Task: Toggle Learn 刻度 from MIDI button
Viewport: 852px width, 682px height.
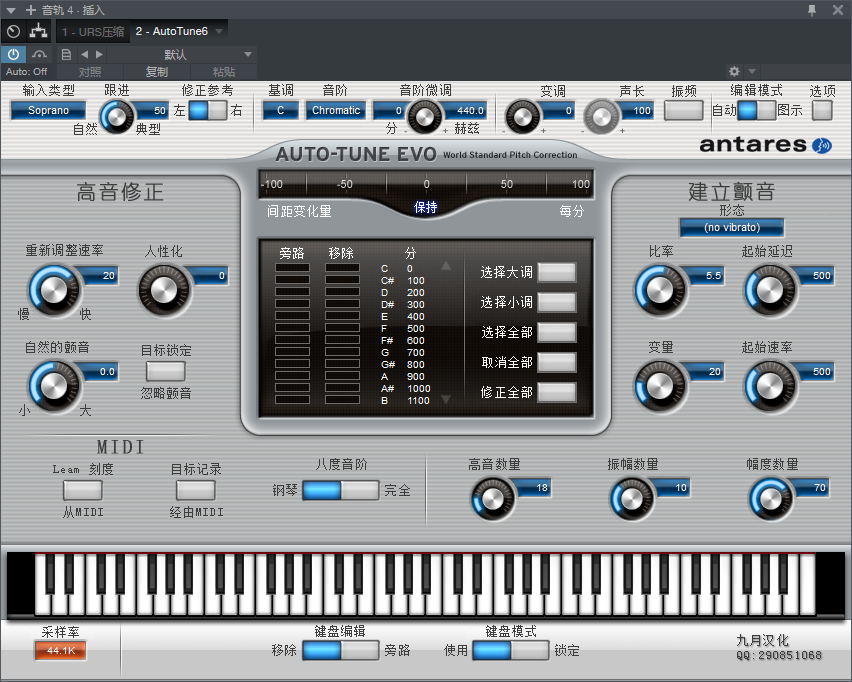Action: 83,490
